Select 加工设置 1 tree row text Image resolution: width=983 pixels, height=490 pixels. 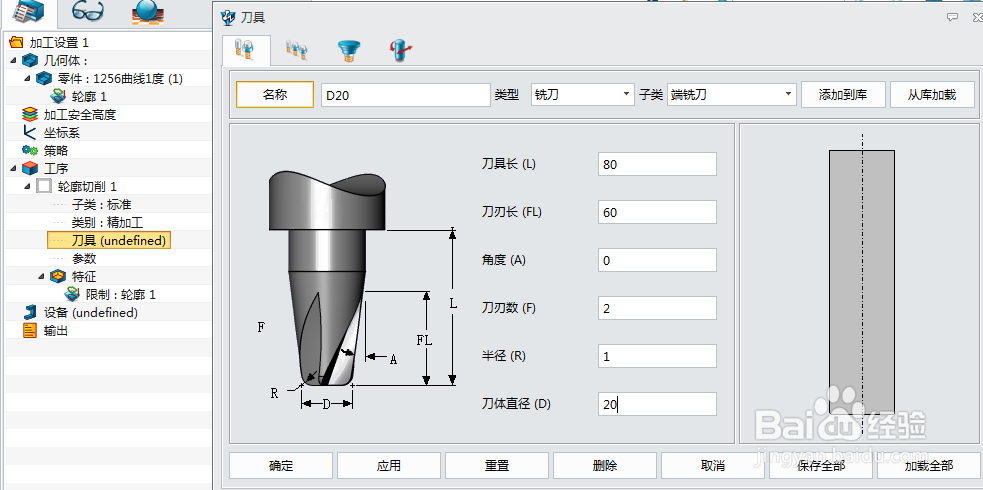[59, 43]
